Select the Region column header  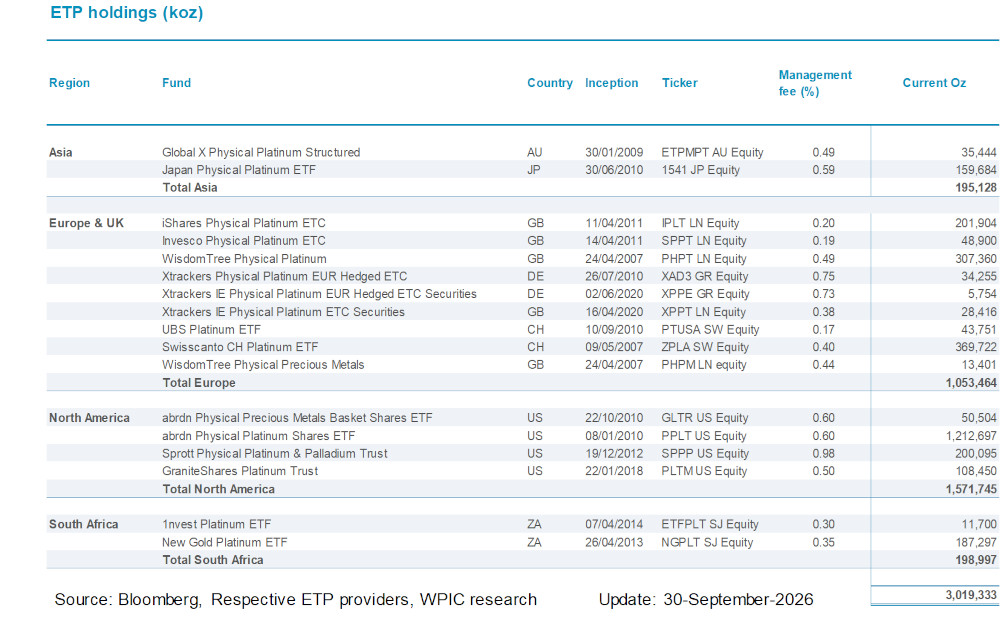tap(70, 83)
